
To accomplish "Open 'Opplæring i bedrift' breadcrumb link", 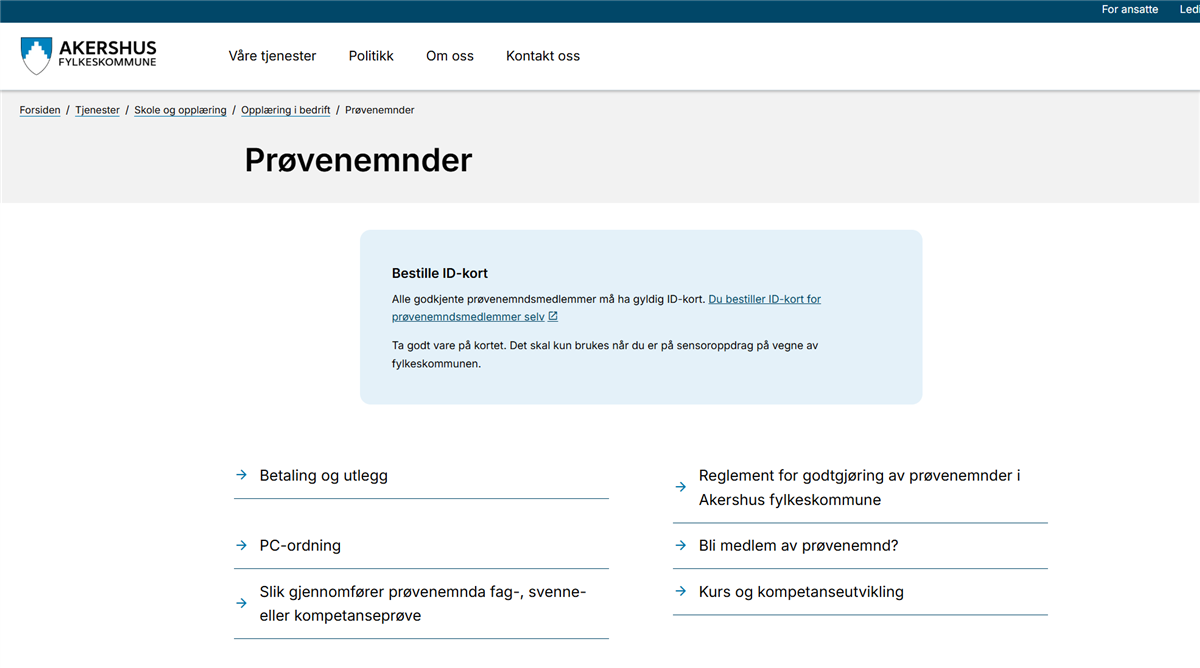I will (285, 110).
